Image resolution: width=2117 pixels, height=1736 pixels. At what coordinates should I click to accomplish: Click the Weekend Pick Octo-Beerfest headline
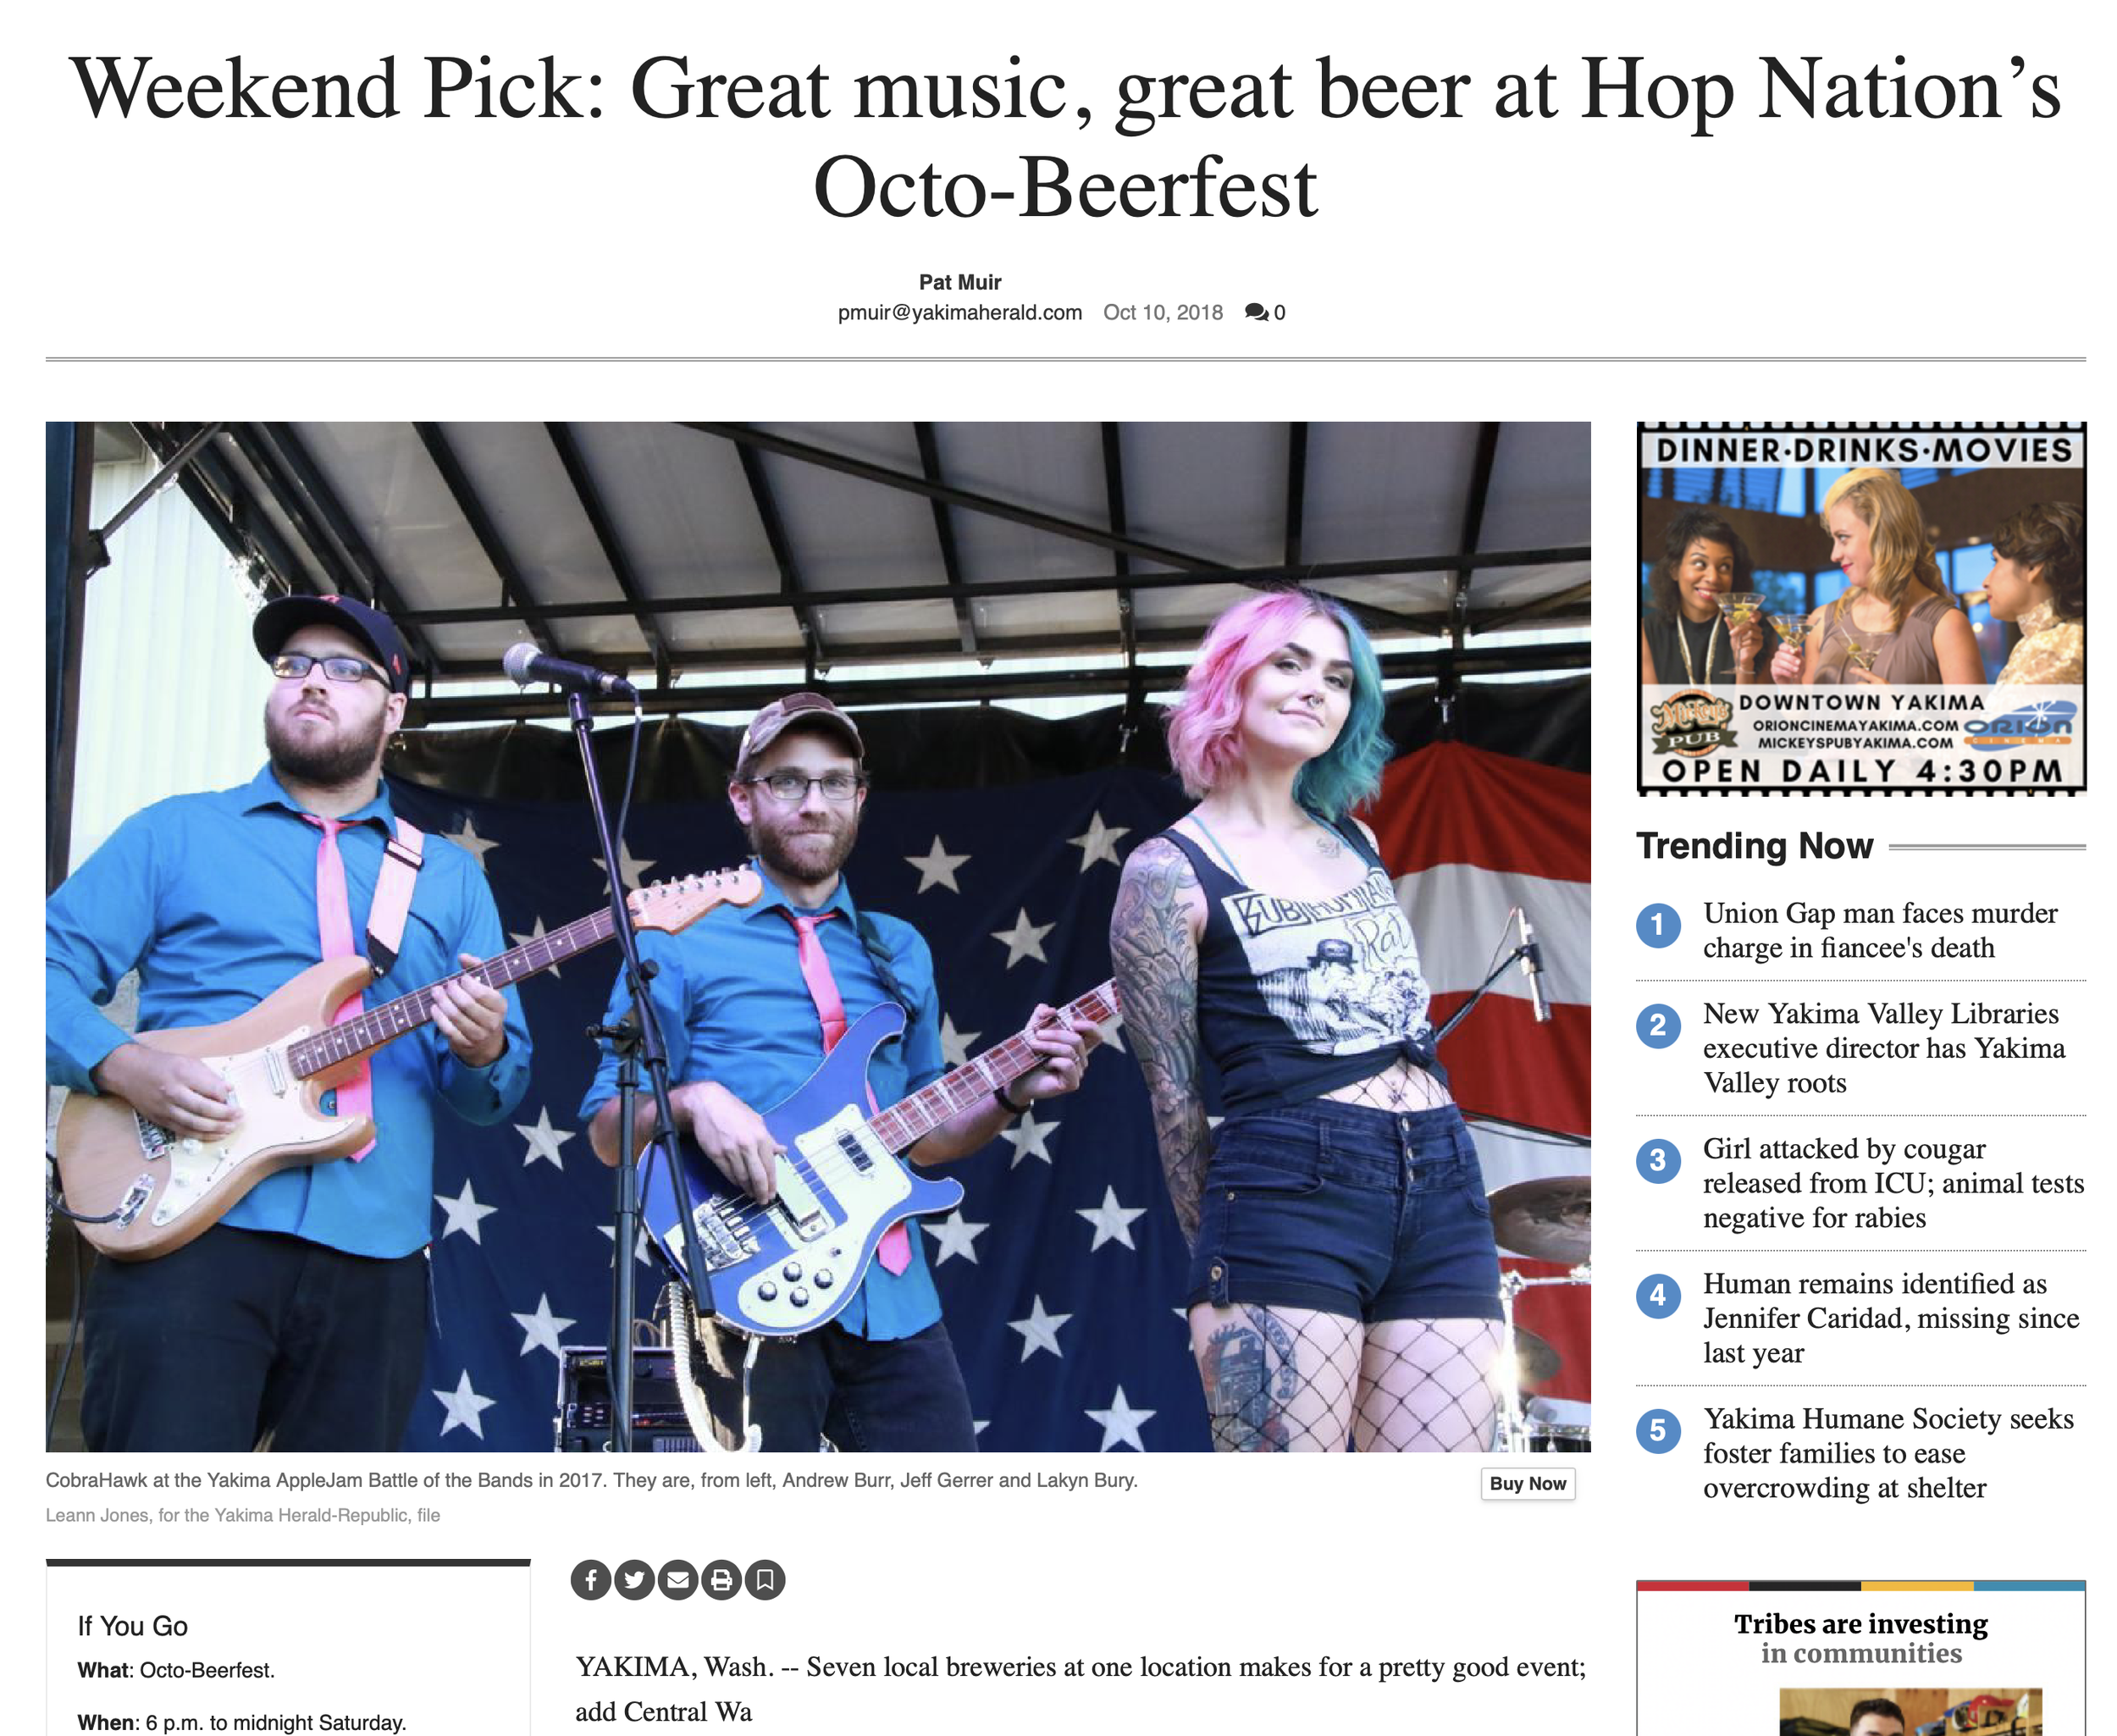[x=1065, y=137]
